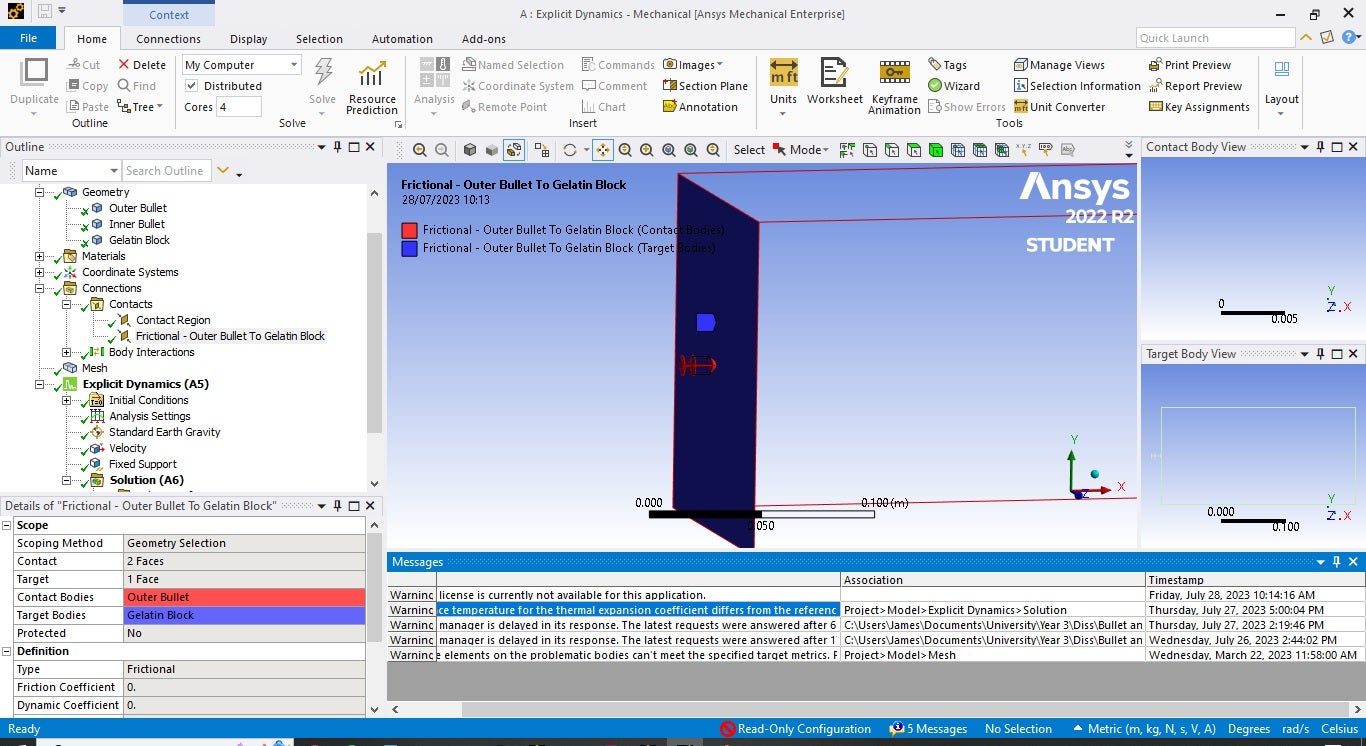The width and height of the screenshot is (1366, 746).
Task: Select the Mesh tree item
Action: coord(94,368)
